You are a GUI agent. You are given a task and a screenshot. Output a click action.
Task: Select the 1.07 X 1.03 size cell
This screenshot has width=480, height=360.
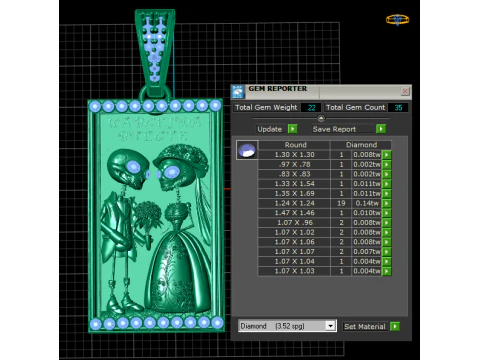tap(294, 271)
